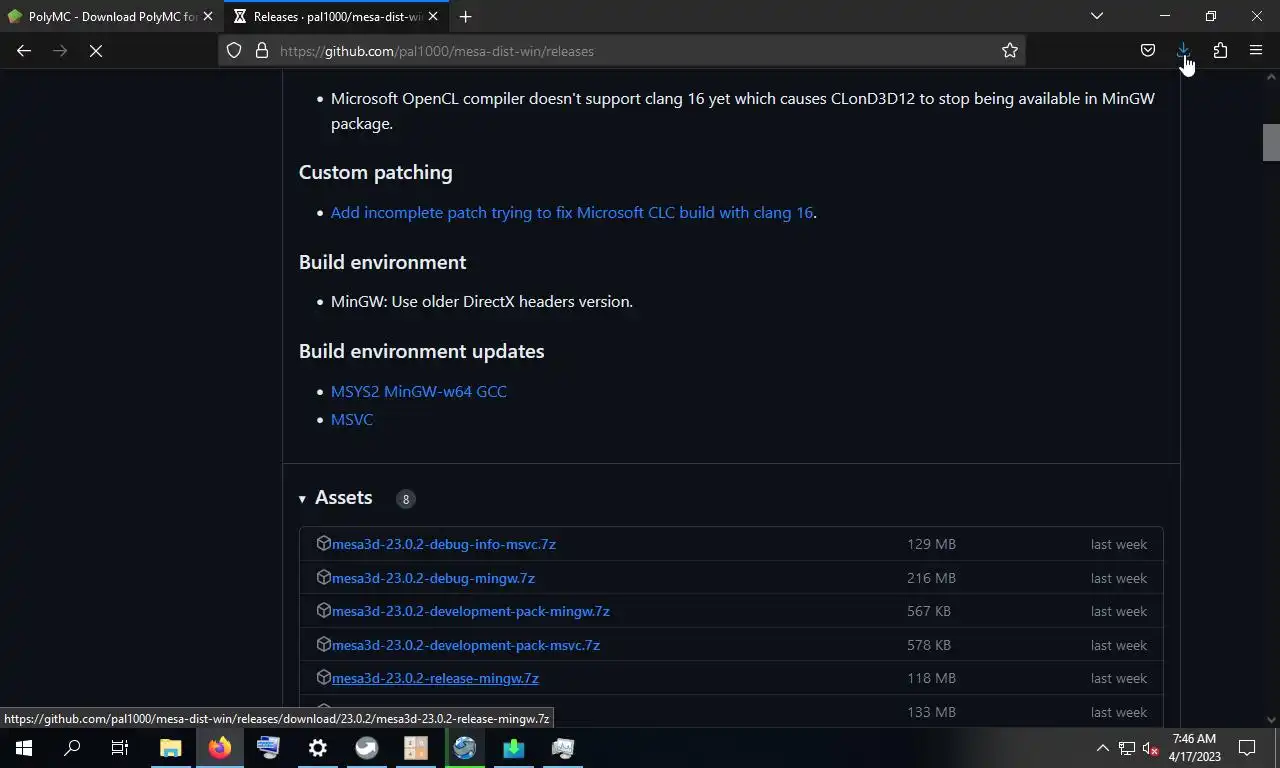1280x768 pixels.
Task: Download mesa3d-23.0.2-debug-mingw.7z
Action: (x=433, y=578)
